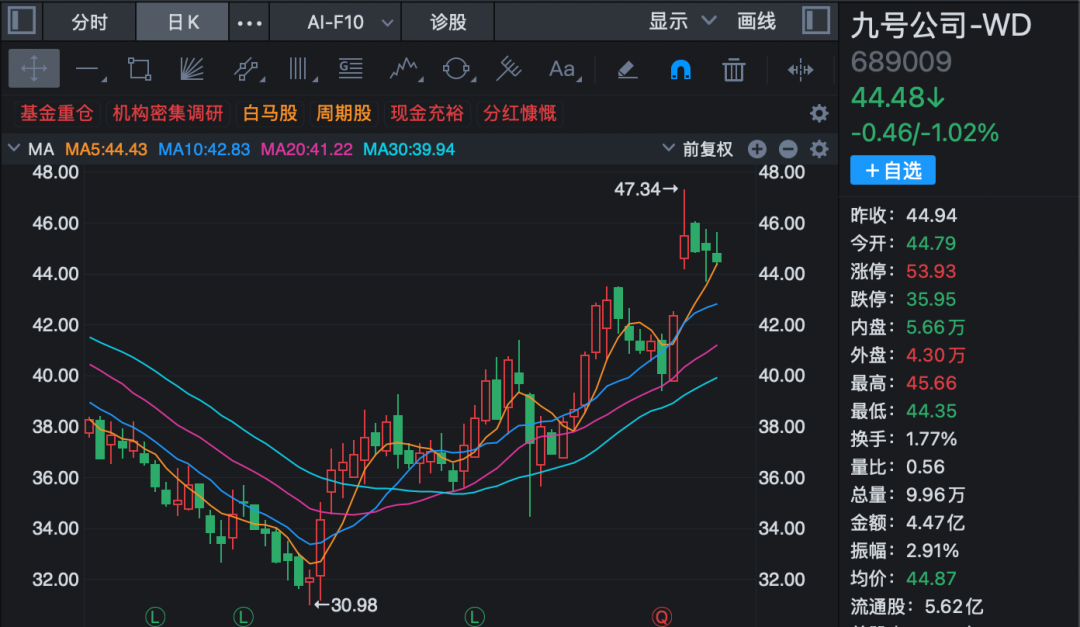Viewport: 1080px width, 627px height.
Task: Click the +自选 add watchlist button
Action: click(x=893, y=170)
